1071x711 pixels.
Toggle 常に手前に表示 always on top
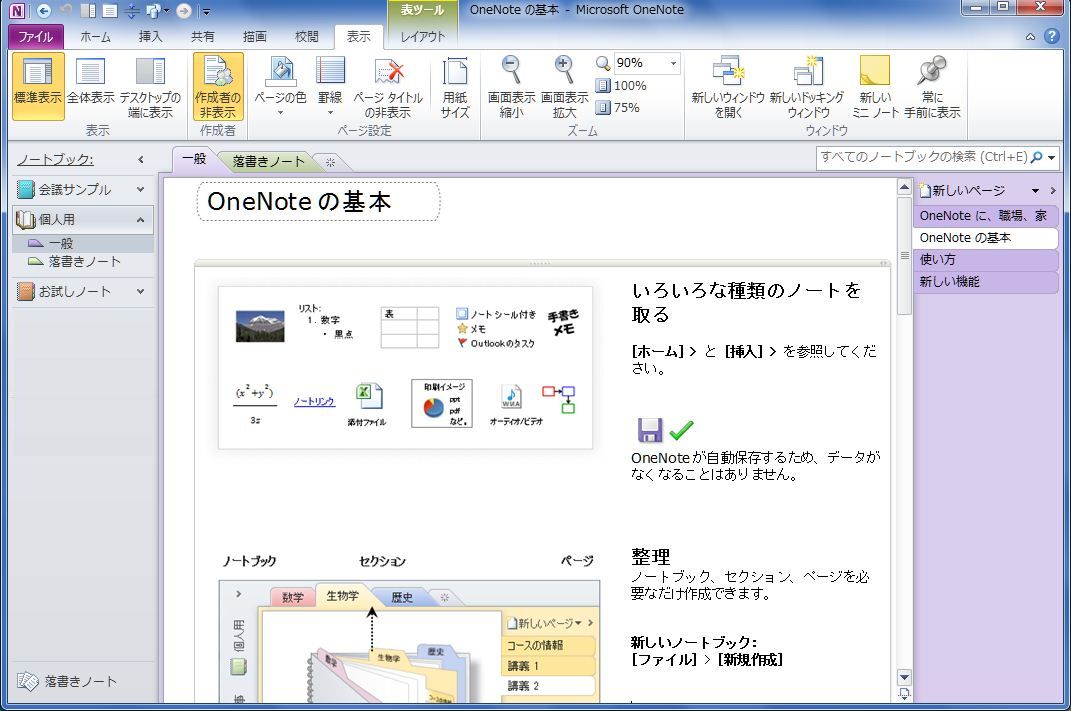tap(932, 87)
